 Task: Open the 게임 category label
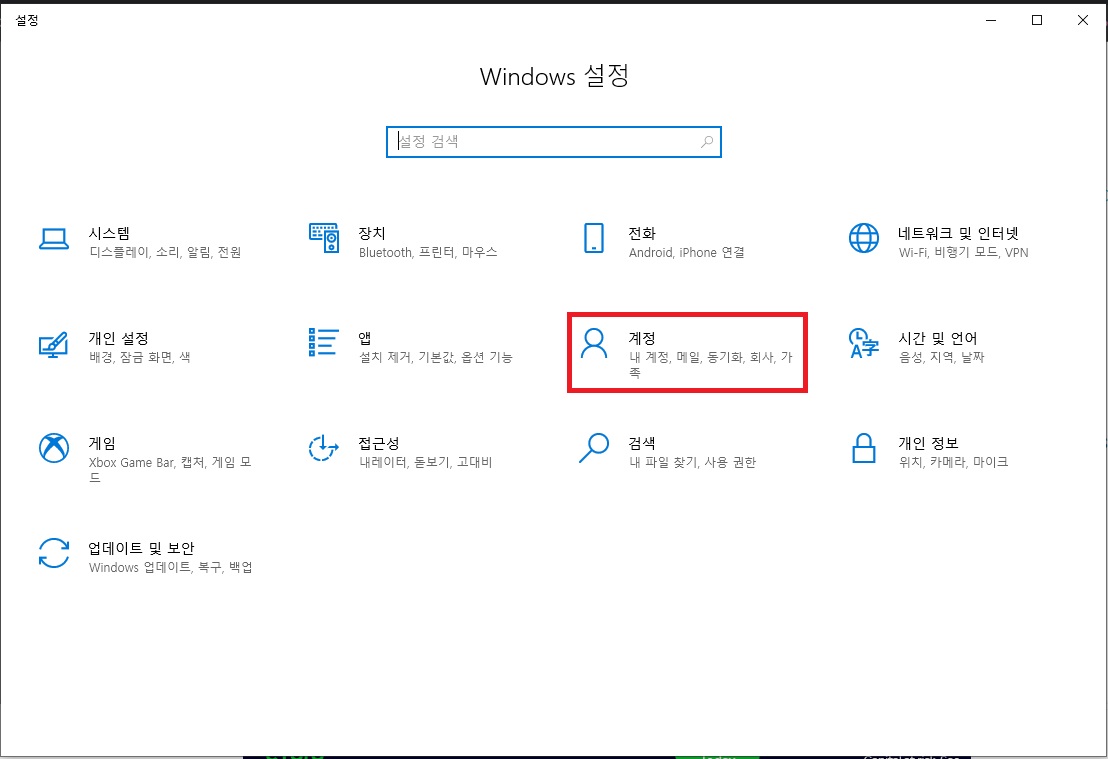(x=102, y=443)
